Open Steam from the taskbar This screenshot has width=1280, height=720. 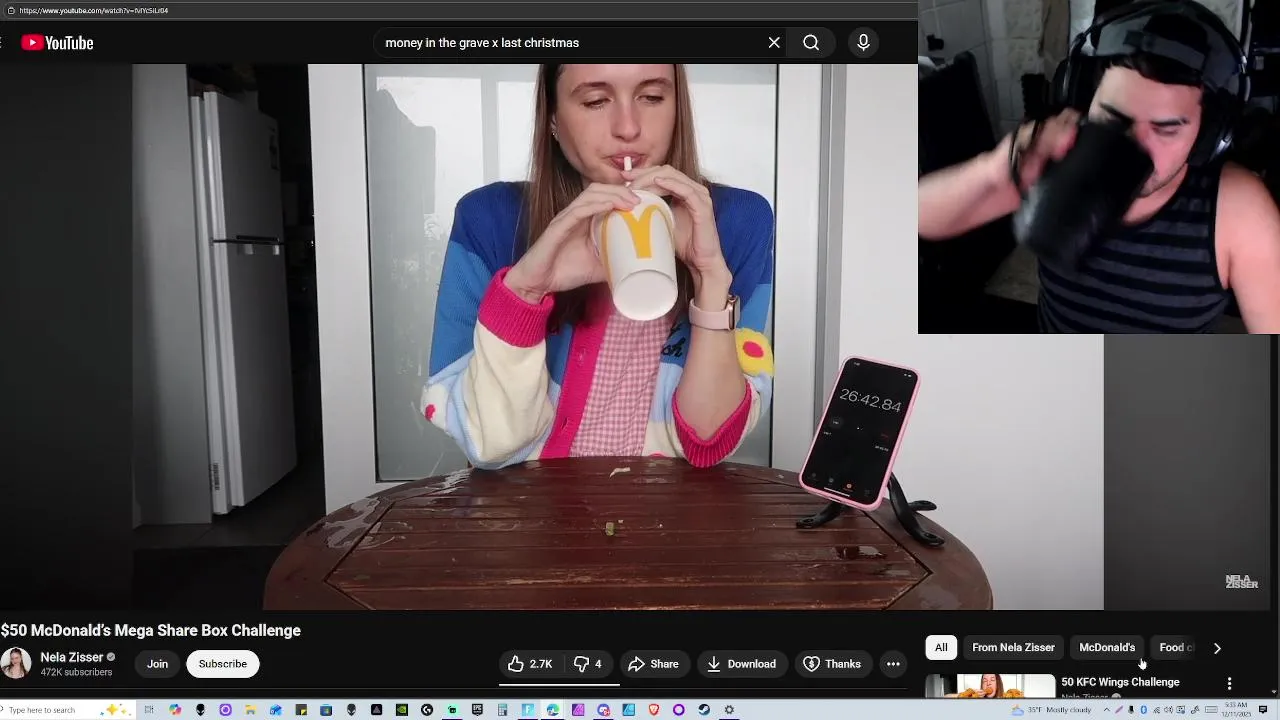pos(704,710)
